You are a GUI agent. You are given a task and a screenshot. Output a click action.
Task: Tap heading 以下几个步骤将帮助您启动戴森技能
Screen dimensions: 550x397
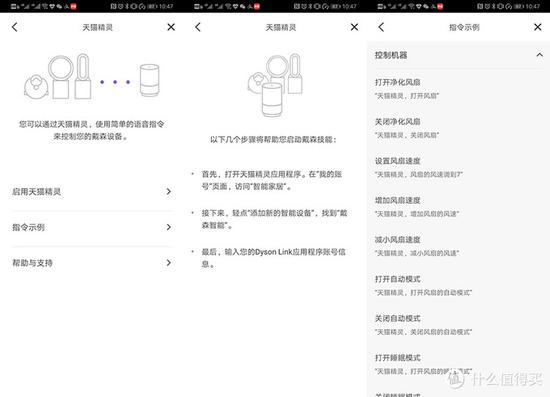point(274,140)
